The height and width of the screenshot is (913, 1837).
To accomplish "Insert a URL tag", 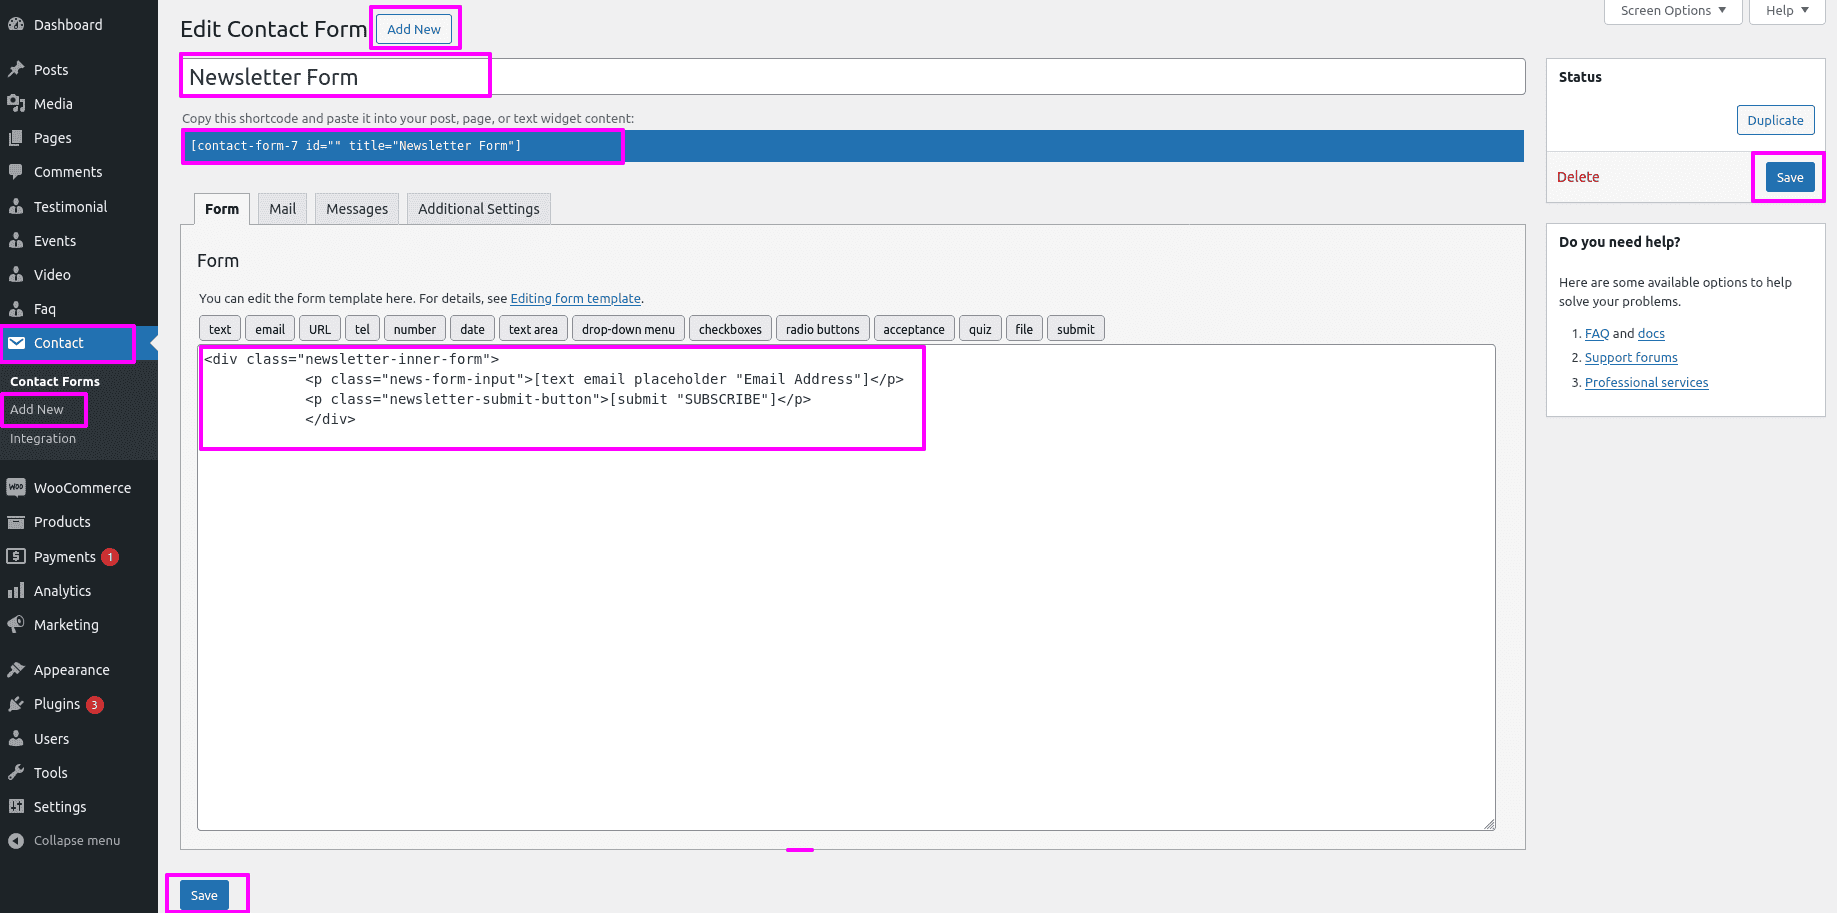I will click(x=320, y=329).
